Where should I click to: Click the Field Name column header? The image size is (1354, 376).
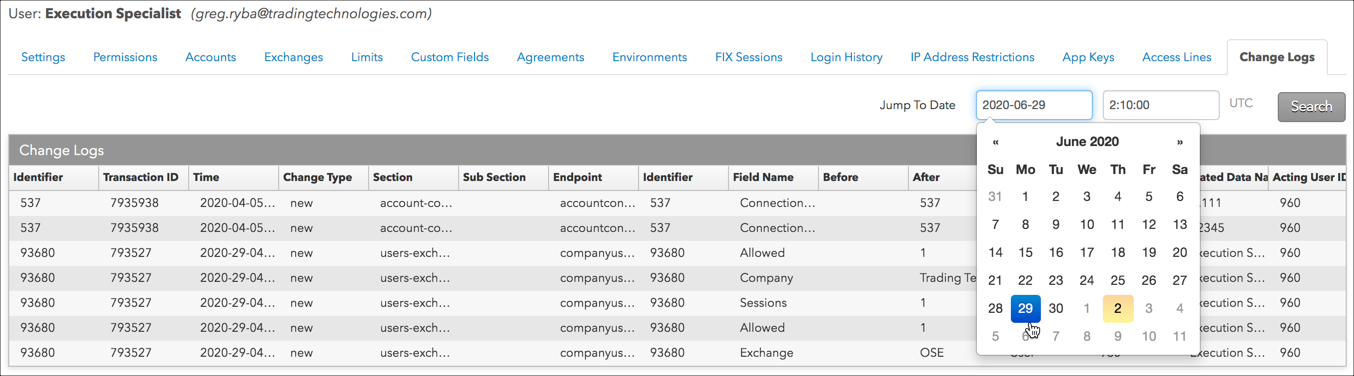pos(763,177)
